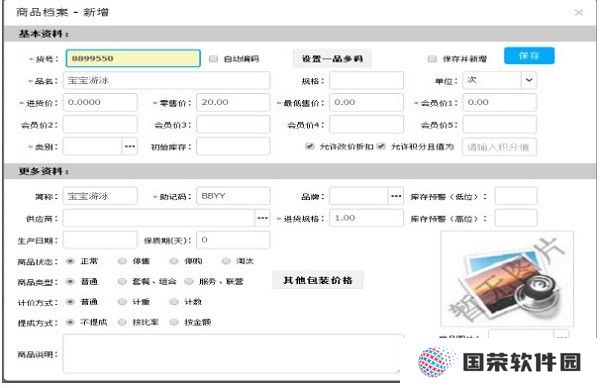
Task: Click the 规格 specification field
Action: pyautogui.click(x=366, y=80)
